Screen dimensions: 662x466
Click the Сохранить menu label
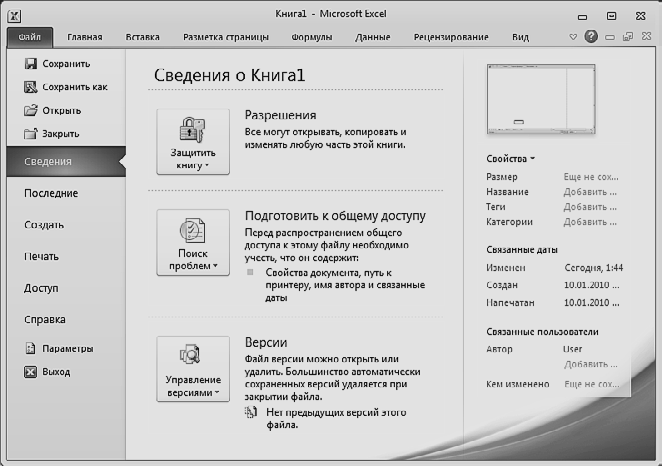66,64
